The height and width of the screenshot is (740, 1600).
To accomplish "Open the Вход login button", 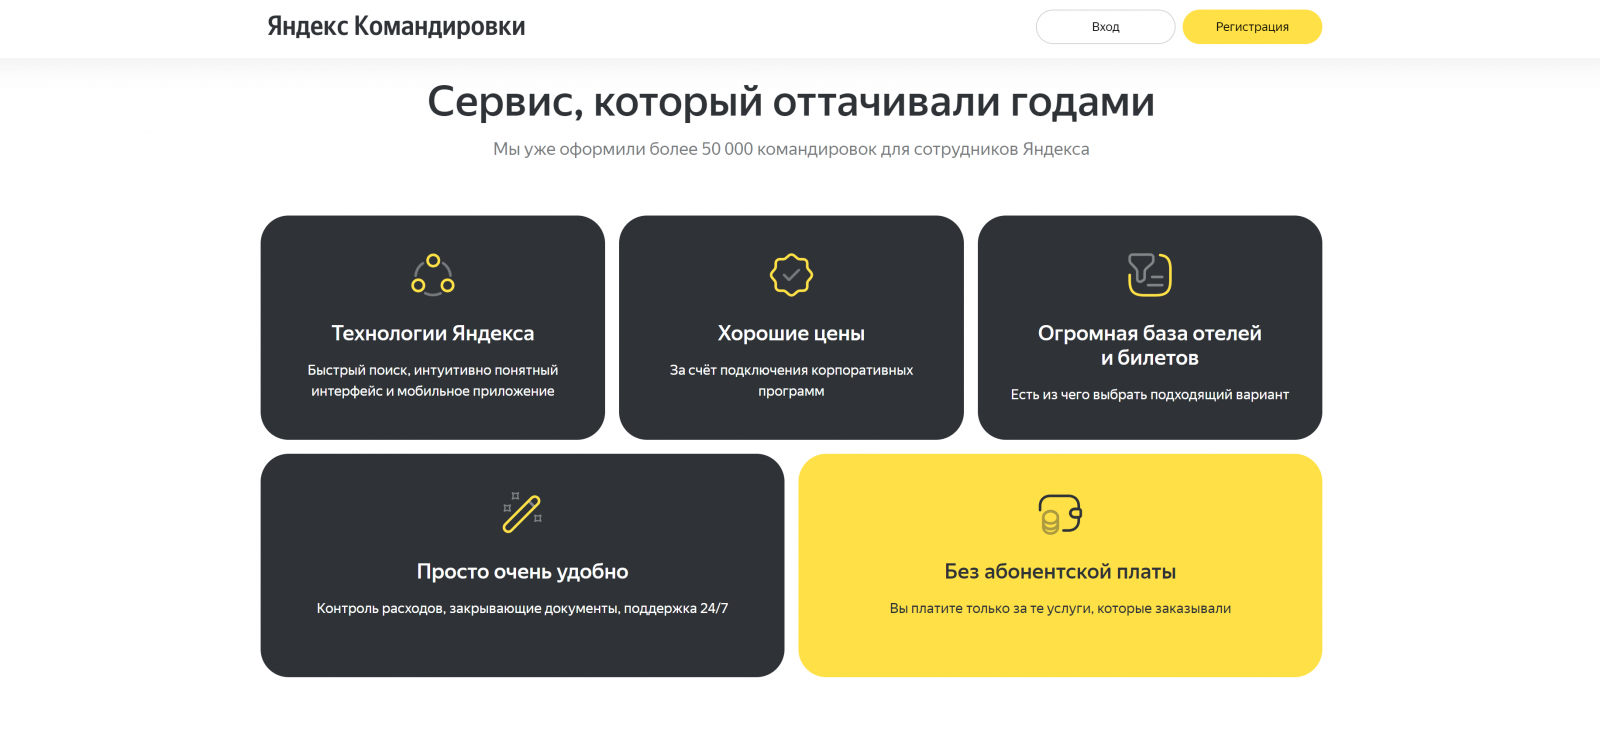I will point(1105,27).
